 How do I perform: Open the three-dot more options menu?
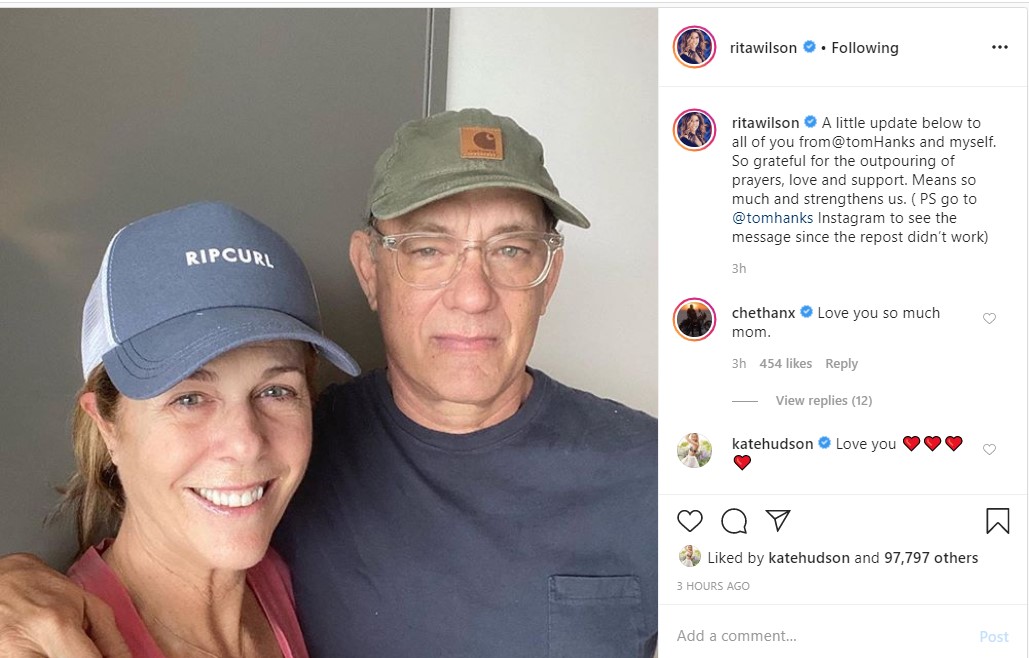pyautogui.click(x=999, y=47)
